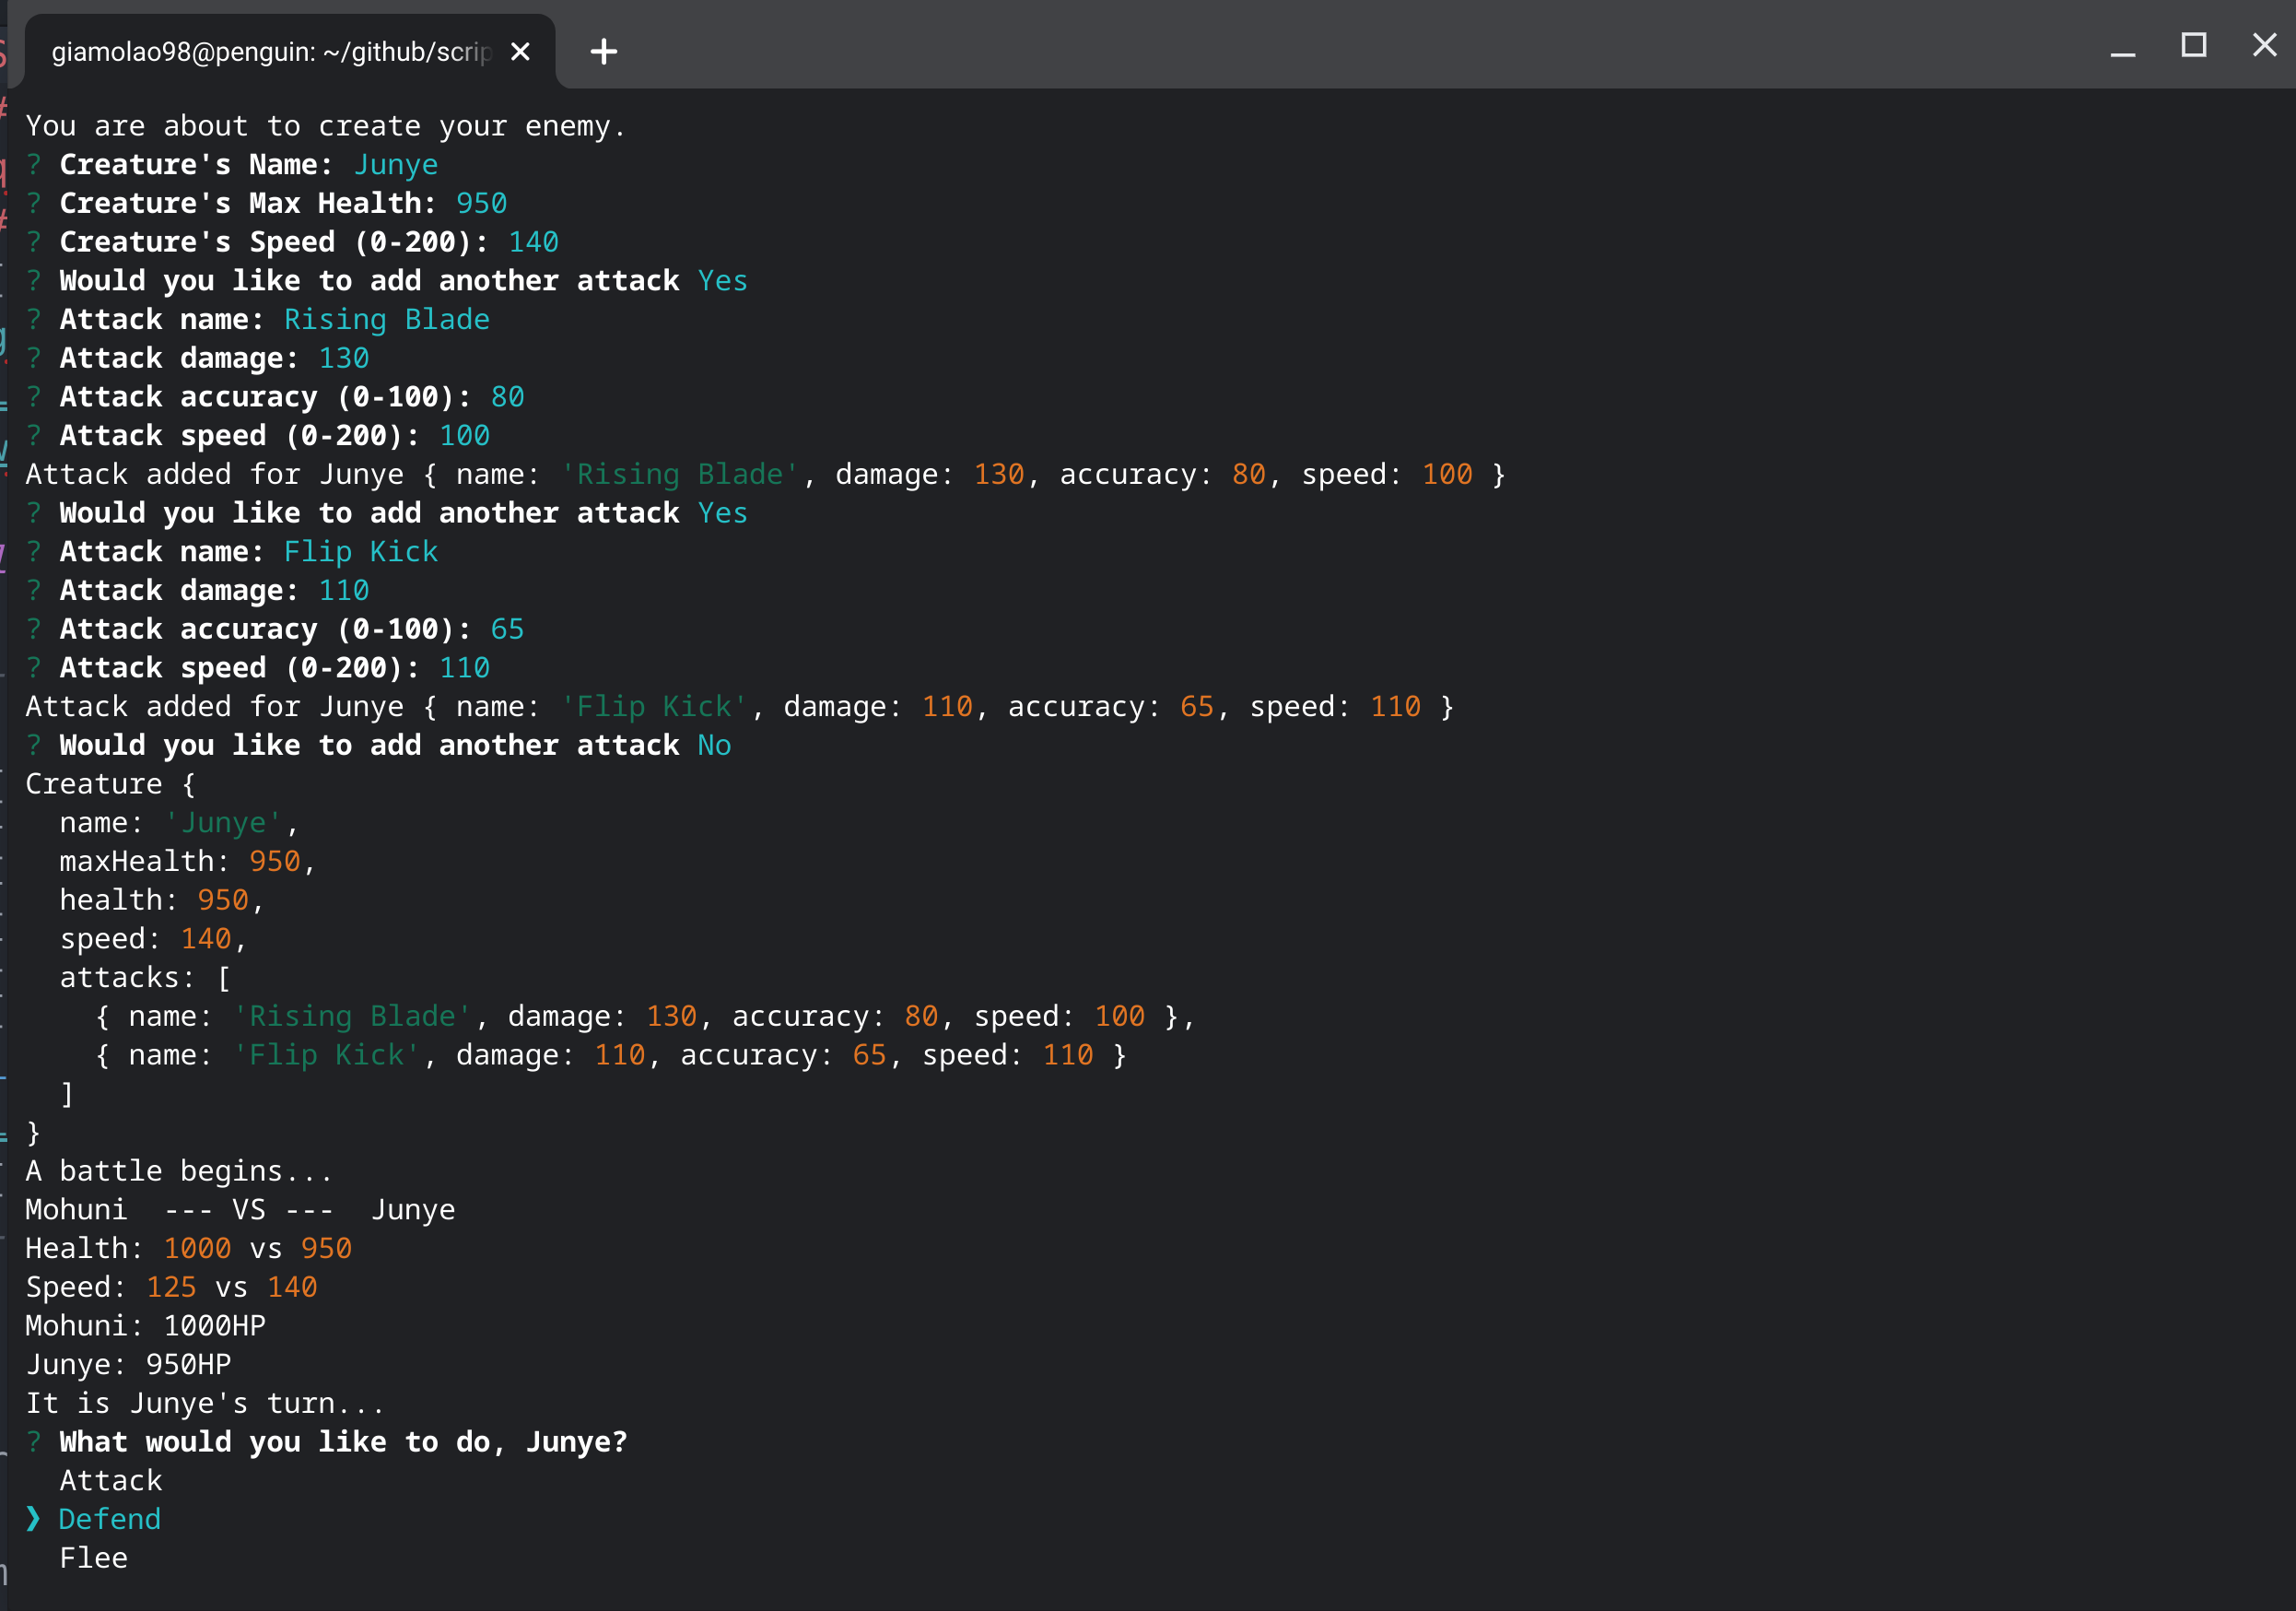Click the 'attacks: [' object line
2296x1611 pixels.
[145, 977]
